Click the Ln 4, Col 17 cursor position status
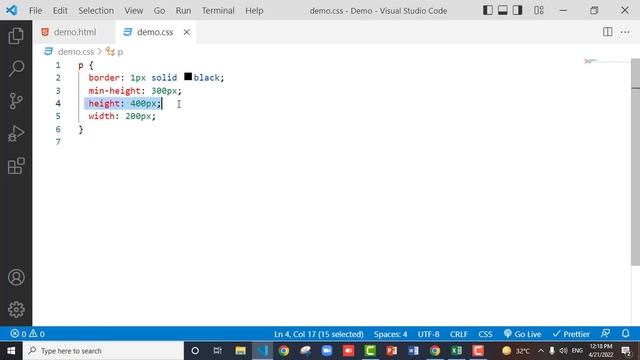The height and width of the screenshot is (360, 640). pos(318,334)
